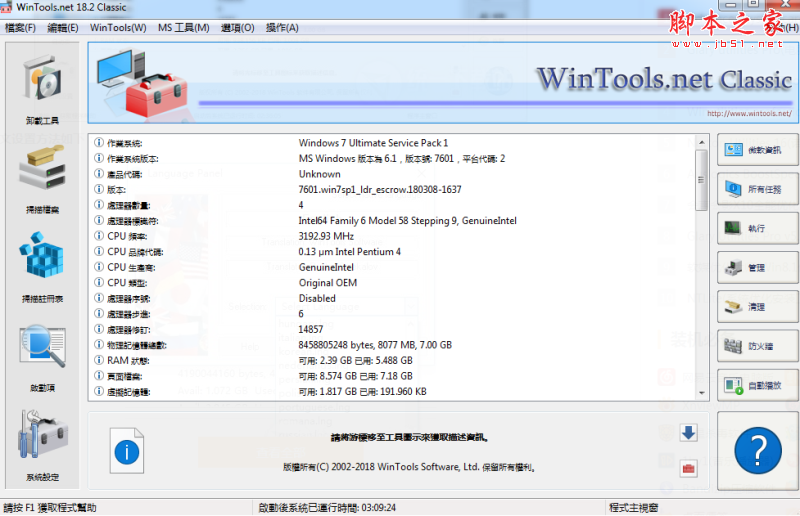Screen dimensions: 800x516
Task: Click the 執行 button
Action: [758, 228]
